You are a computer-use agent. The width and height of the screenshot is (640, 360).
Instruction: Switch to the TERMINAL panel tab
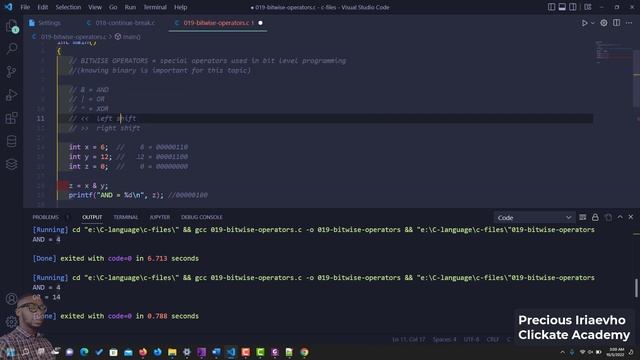pyautogui.click(x=126, y=217)
